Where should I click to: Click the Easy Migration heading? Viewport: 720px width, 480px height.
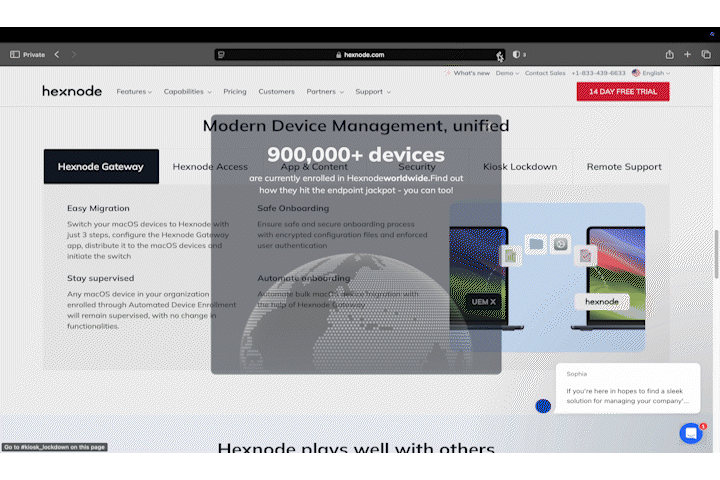click(x=98, y=208)
